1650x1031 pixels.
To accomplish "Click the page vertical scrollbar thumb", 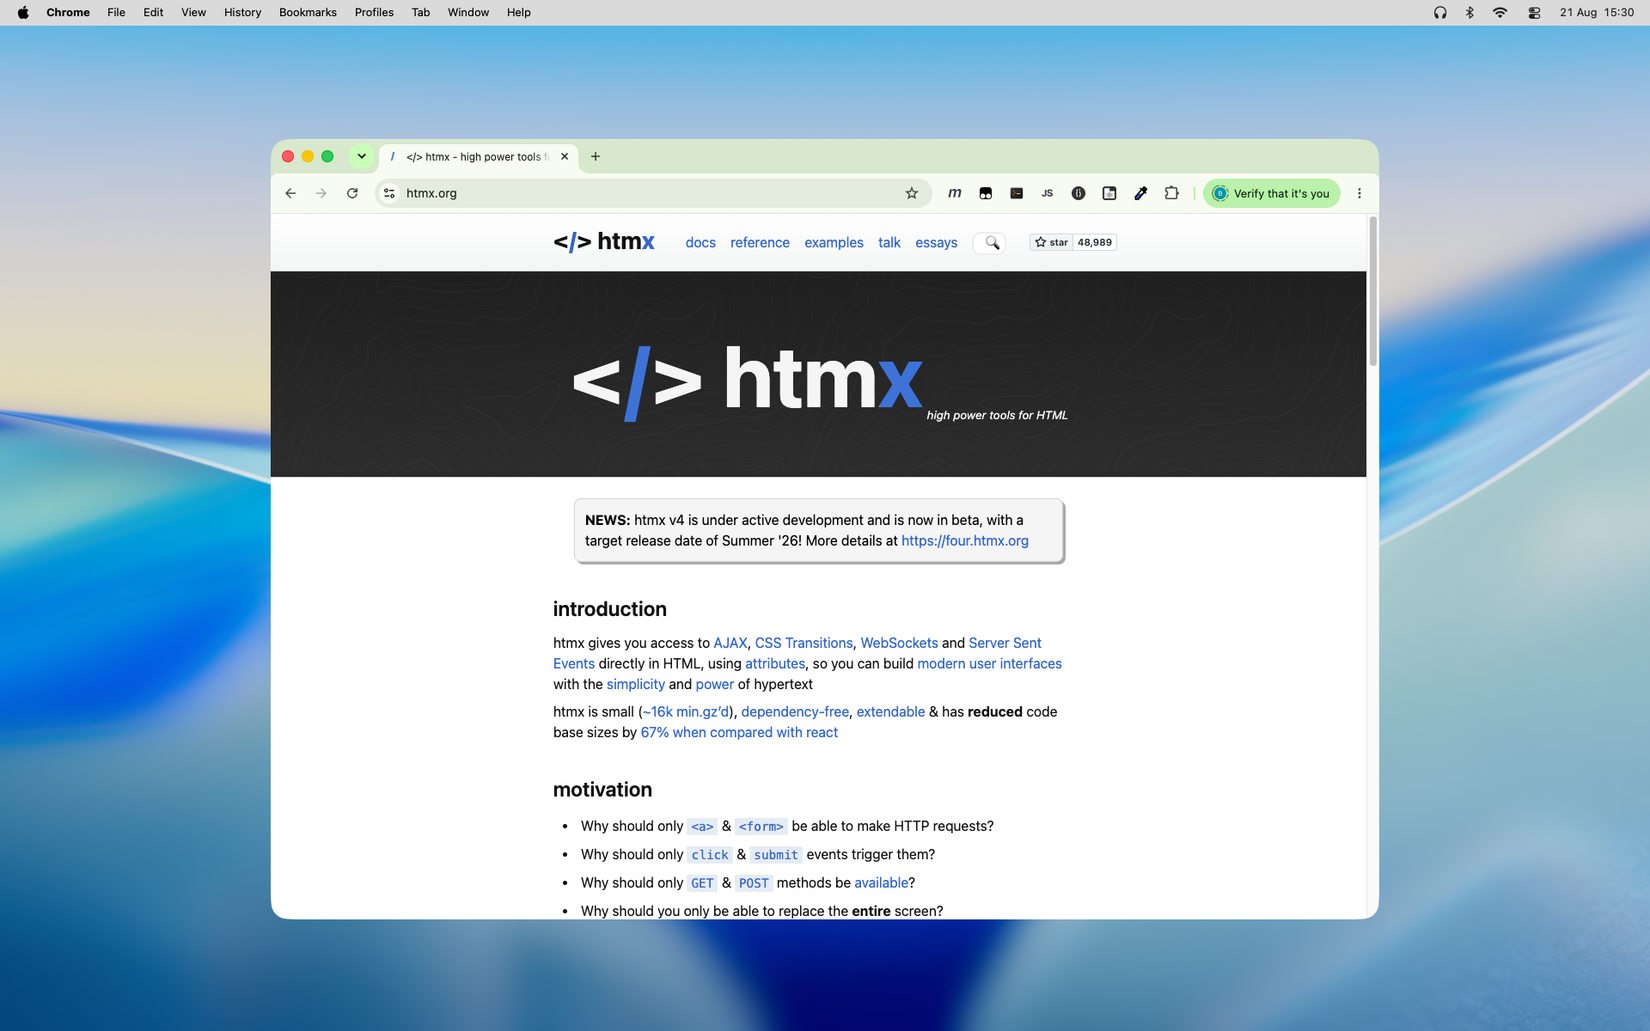I will click(x=1373, y=291).
